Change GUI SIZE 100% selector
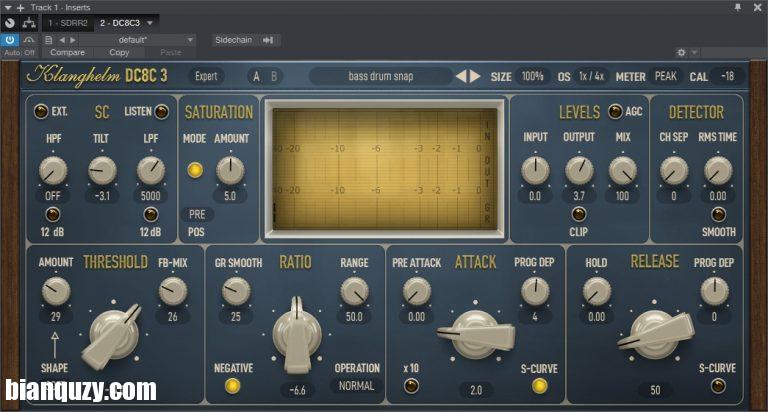Screen dimensions: 768x412 (x=532, y=76)
